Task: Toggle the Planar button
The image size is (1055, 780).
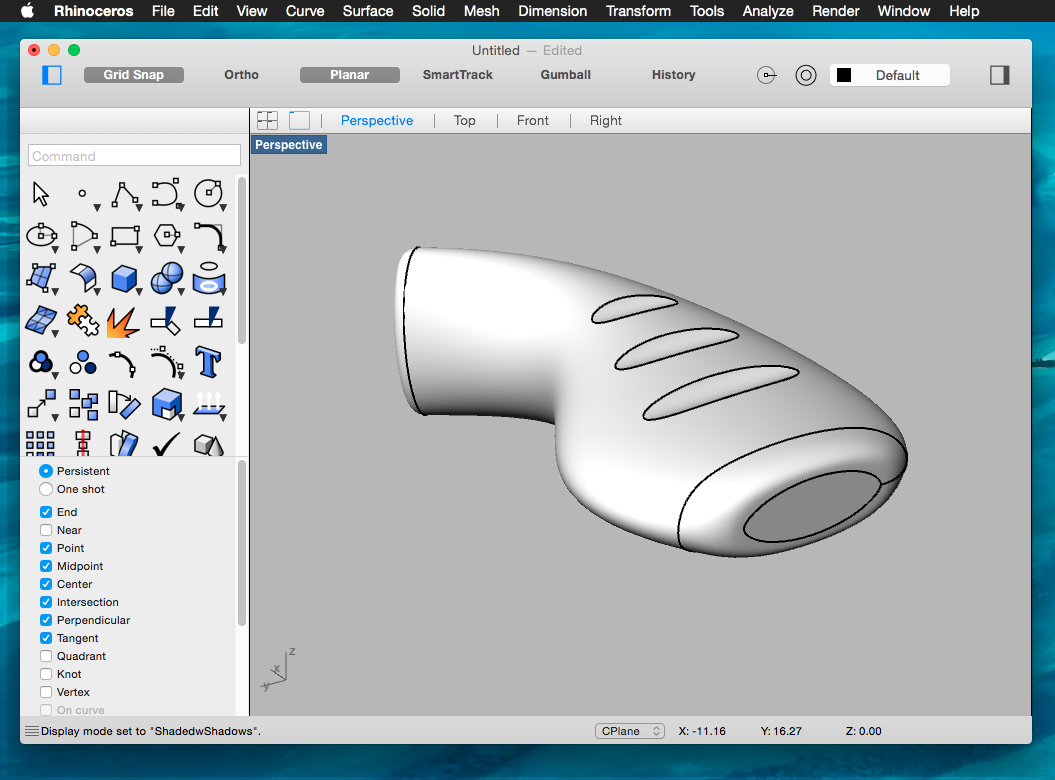Action: 349,75
